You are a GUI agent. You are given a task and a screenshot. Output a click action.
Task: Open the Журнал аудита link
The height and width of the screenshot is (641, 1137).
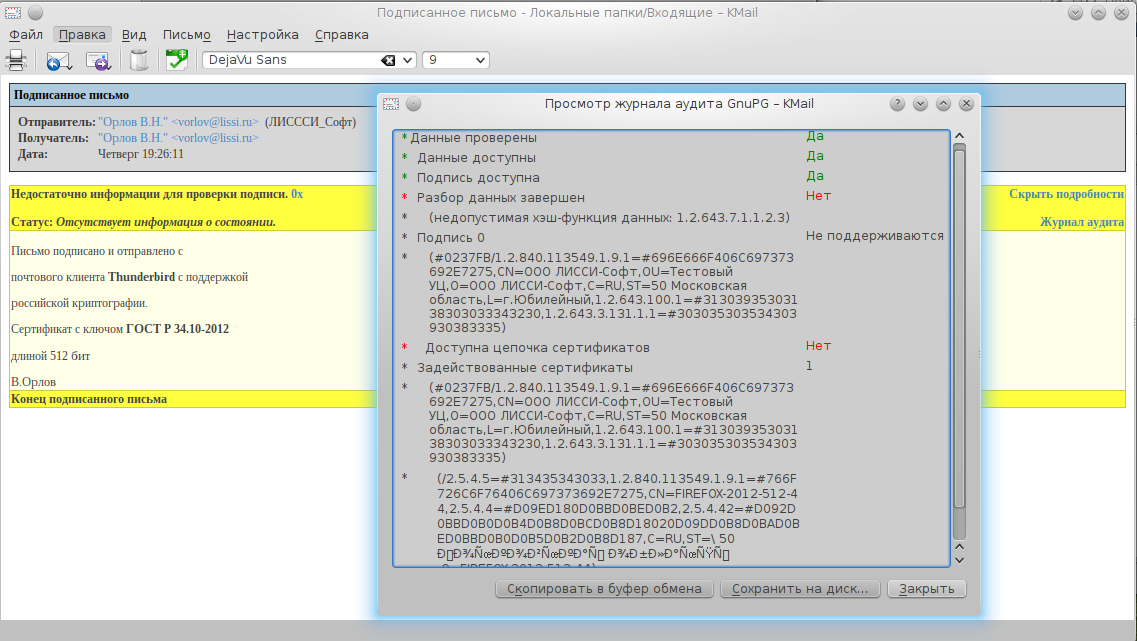pos(1082,222)
